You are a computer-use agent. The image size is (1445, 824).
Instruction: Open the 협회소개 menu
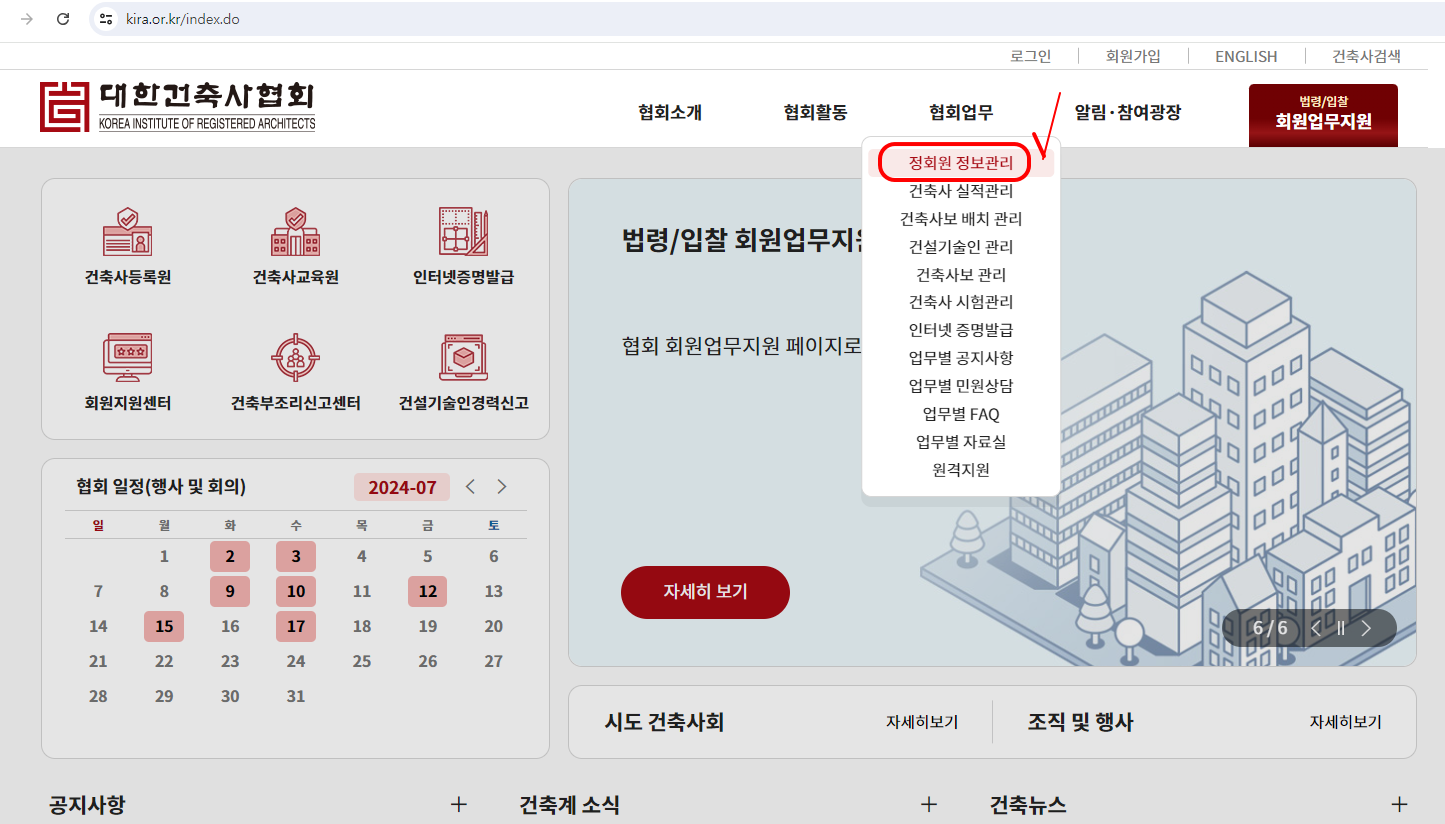click(x=668, y=113)
